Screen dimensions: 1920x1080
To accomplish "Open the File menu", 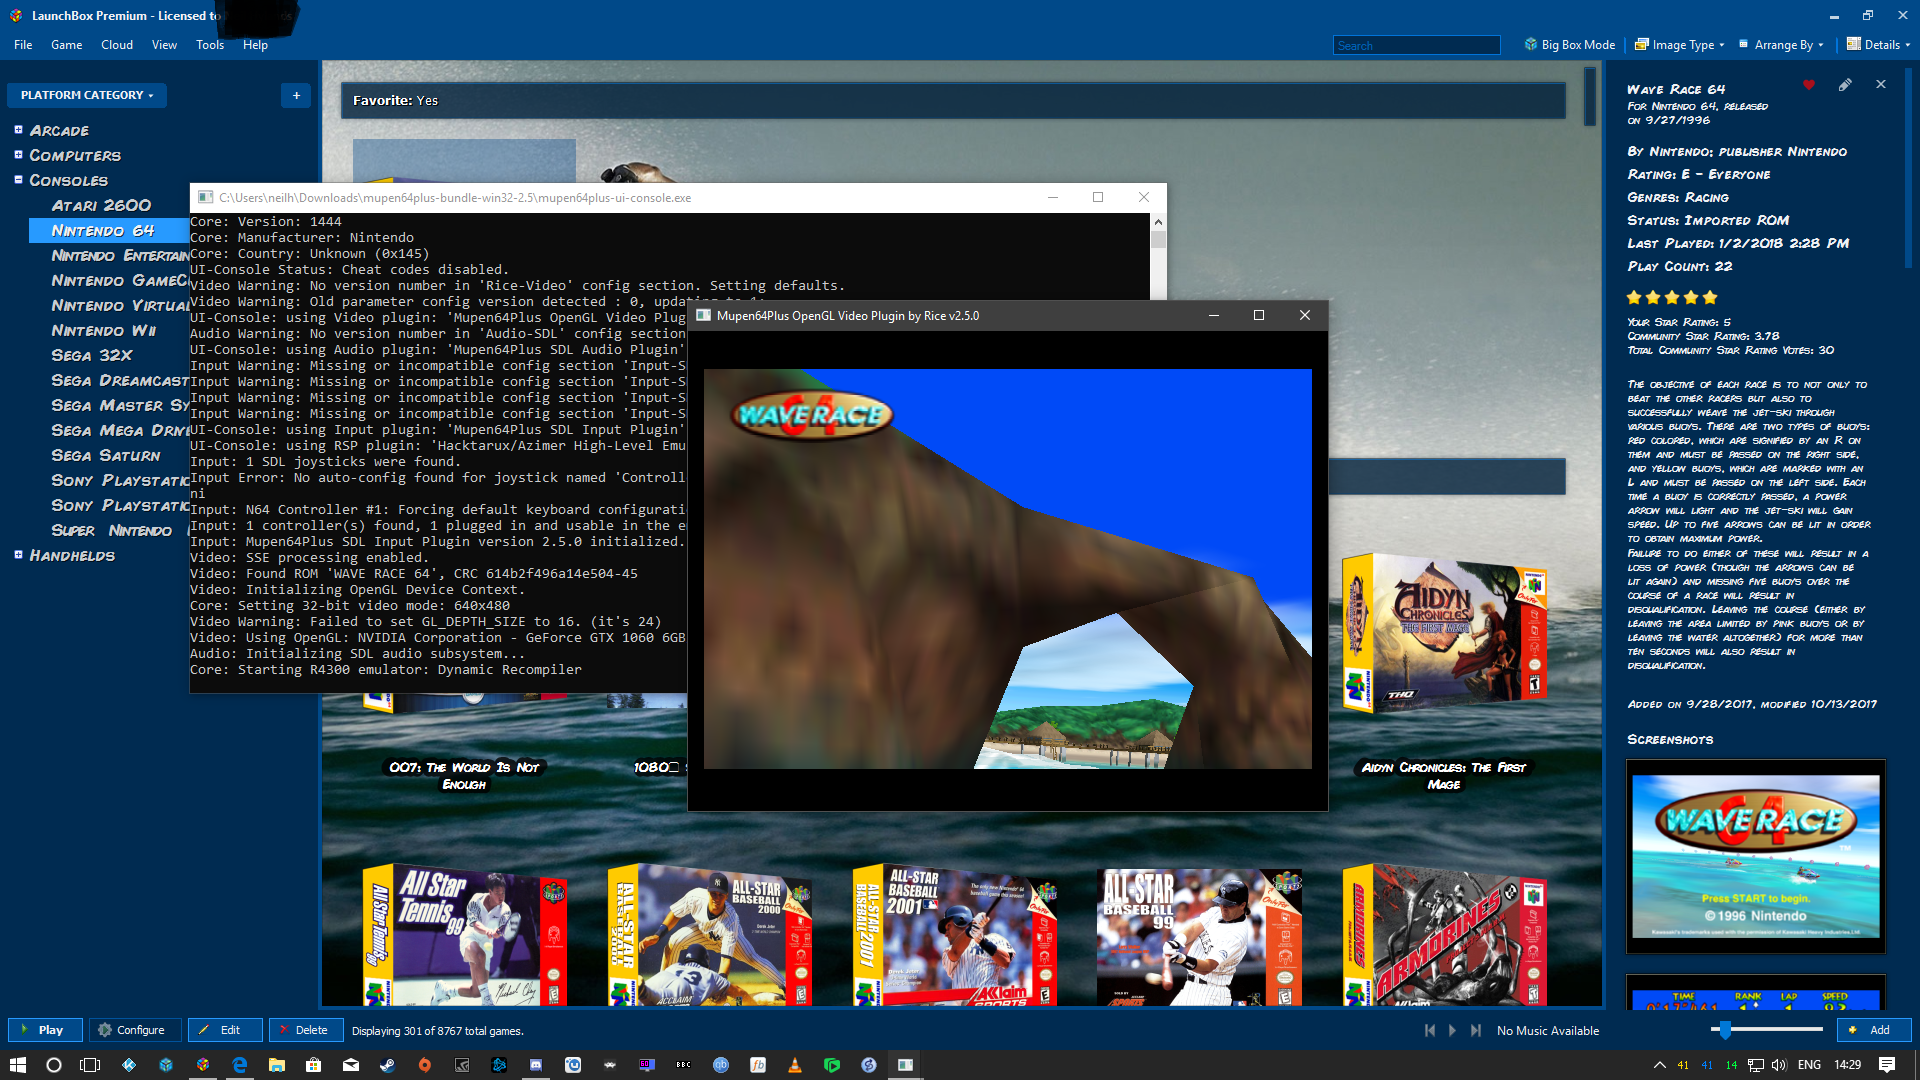I will [23, 45].
